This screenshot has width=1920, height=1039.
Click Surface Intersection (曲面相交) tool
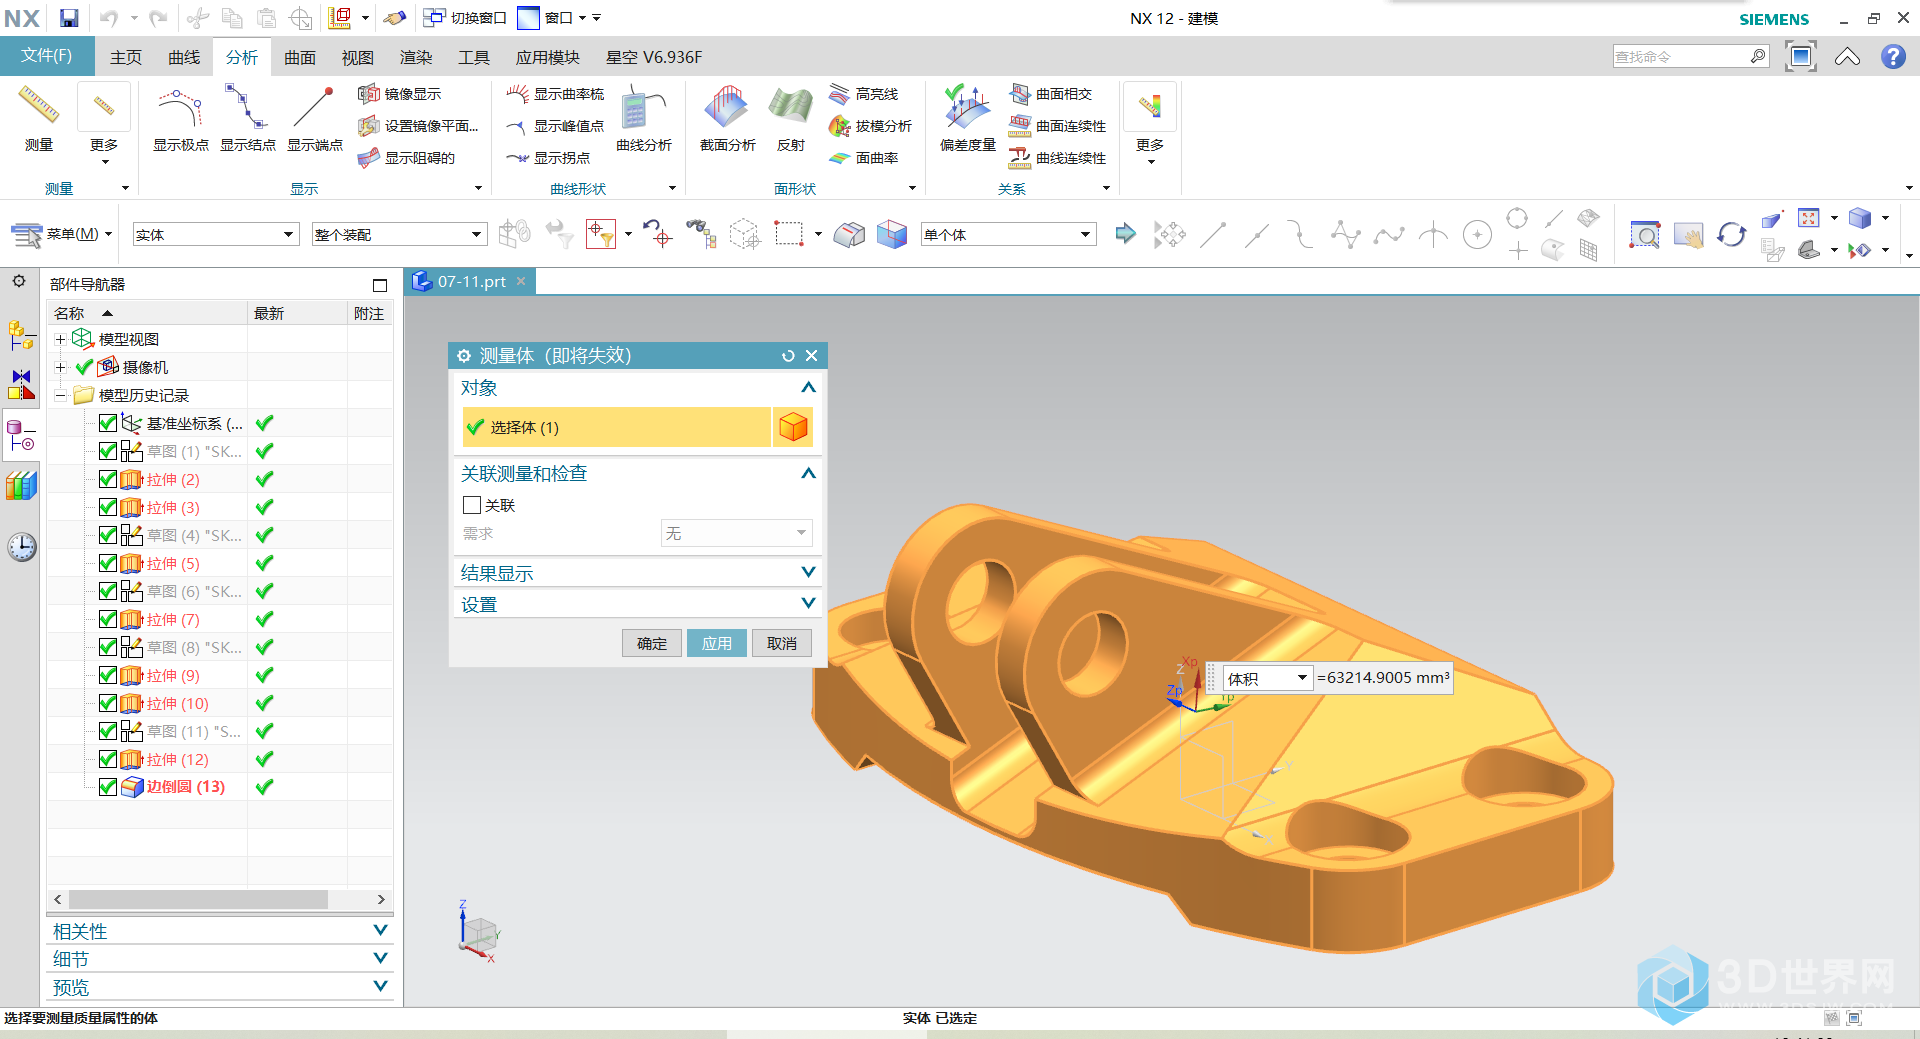click(1050, 94)
